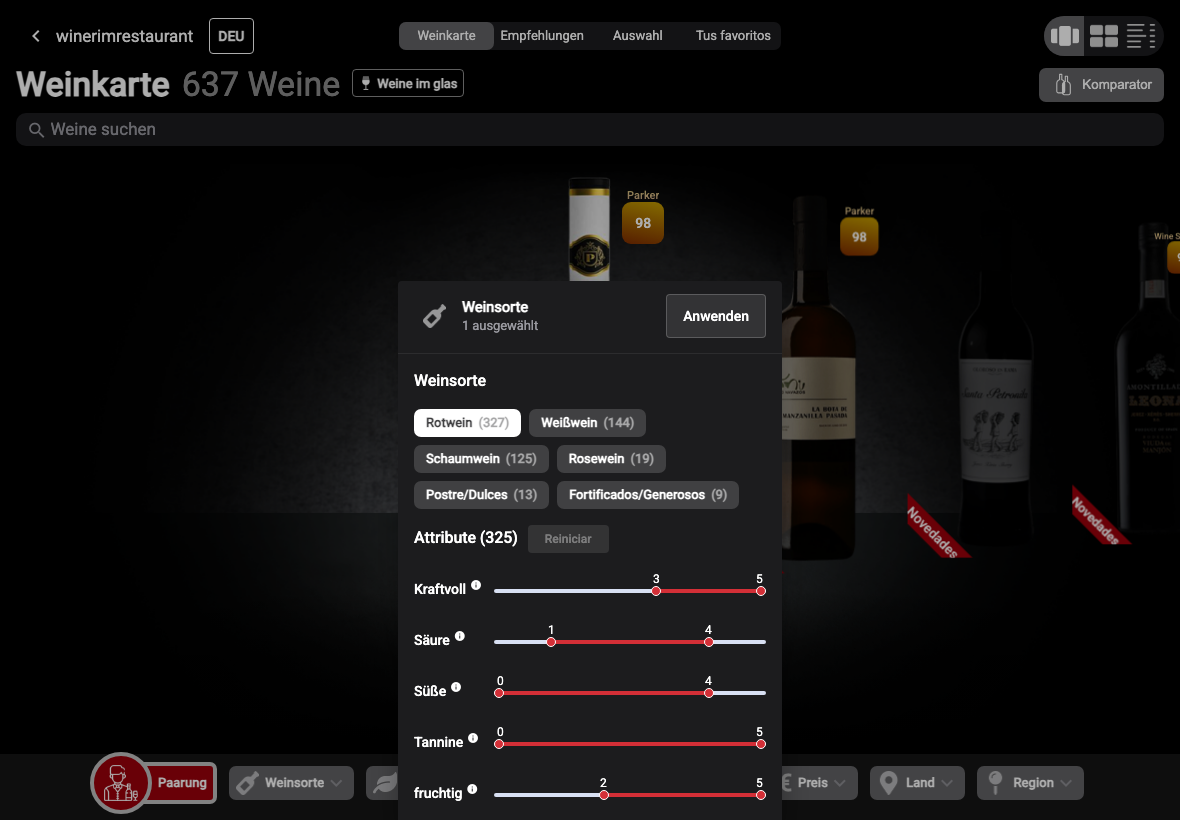The image size is (1180, 820).
Task: Click fruchtig slider minimum handle at 2
Action: click(x=604, y=795)
